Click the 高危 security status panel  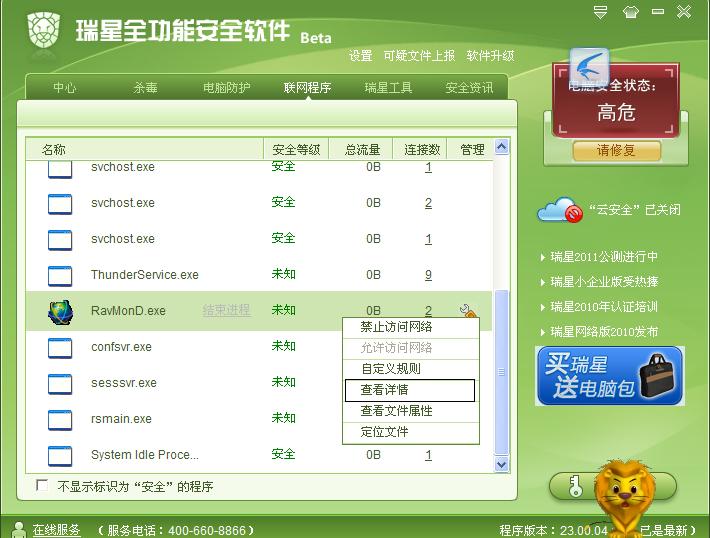(616, 101)
